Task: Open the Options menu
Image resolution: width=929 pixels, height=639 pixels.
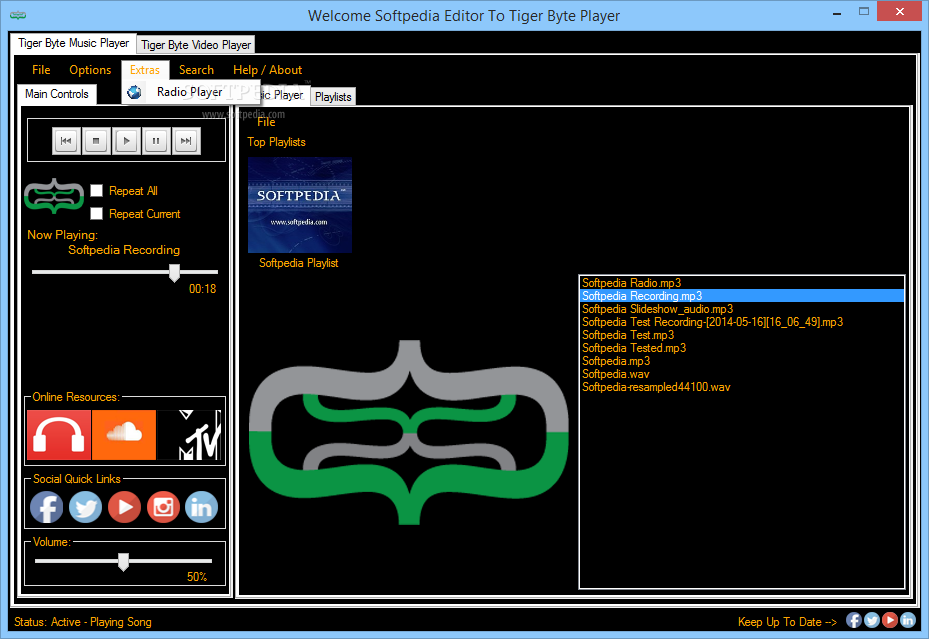Action: [x=90, y=70]
